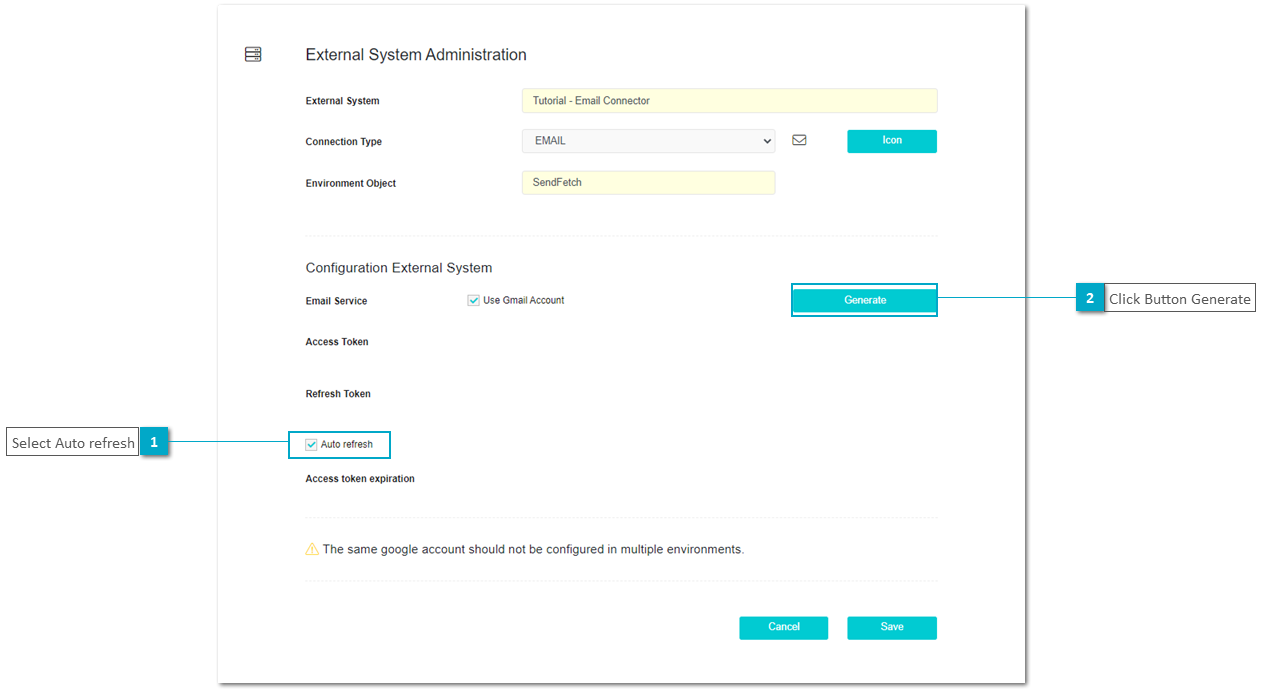Click the Environment Object SendFetch field
Image resolution: width=1267 pixels, height=692 pixels.
648,183
